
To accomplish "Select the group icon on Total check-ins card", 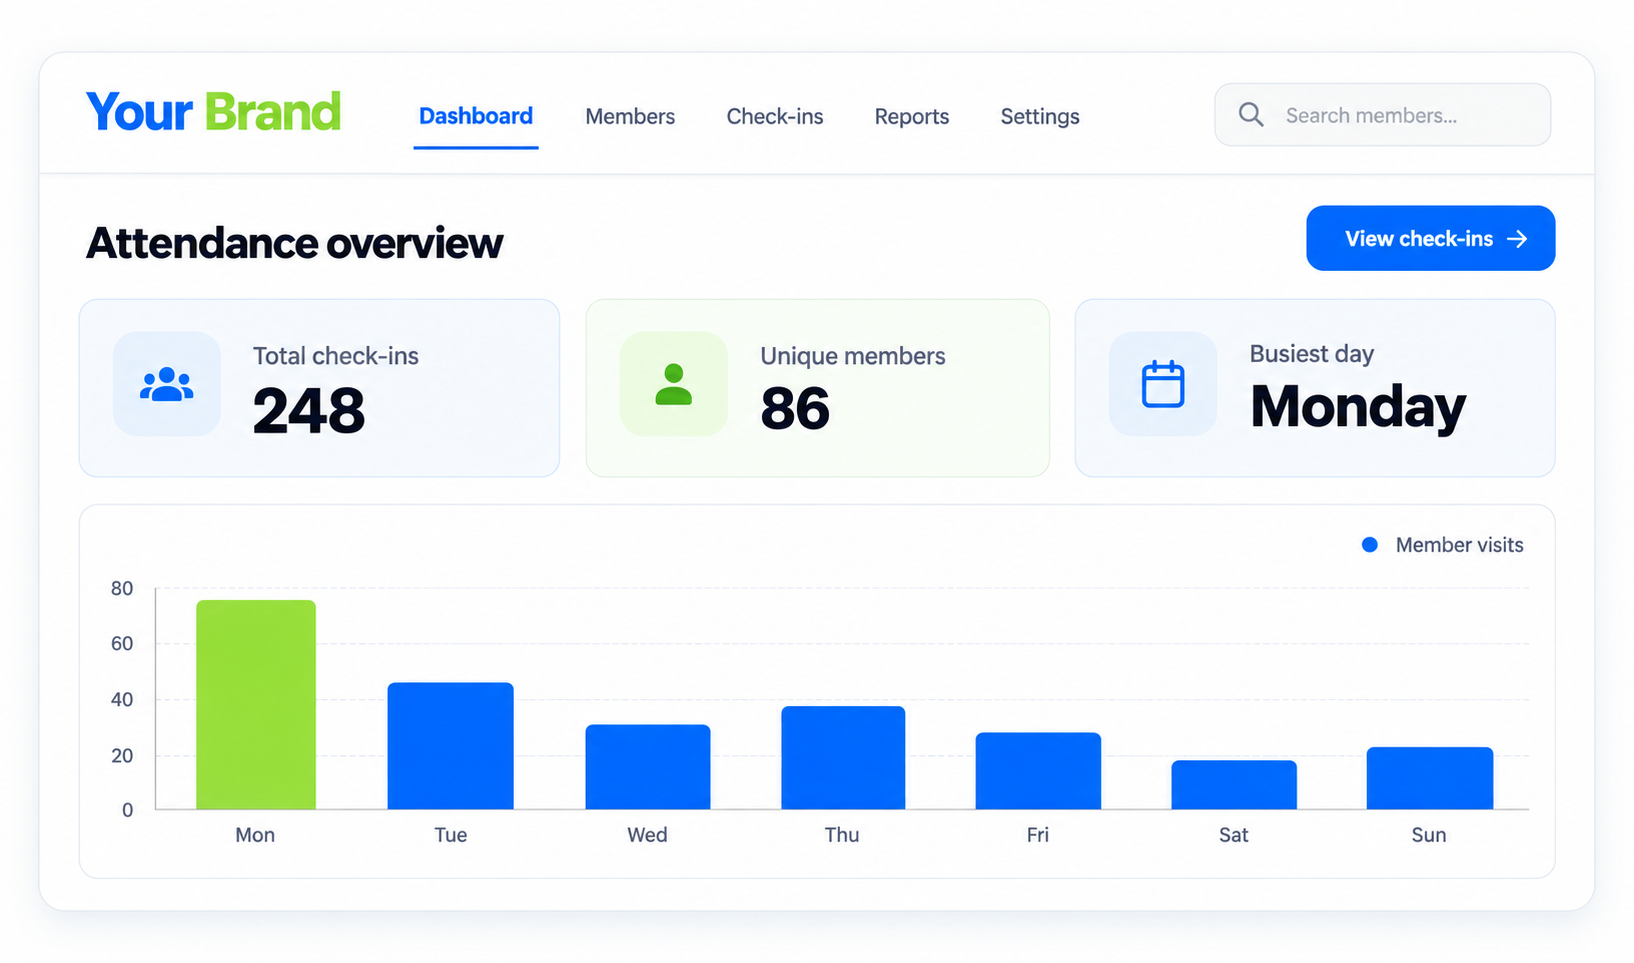I will pos(167,384).
